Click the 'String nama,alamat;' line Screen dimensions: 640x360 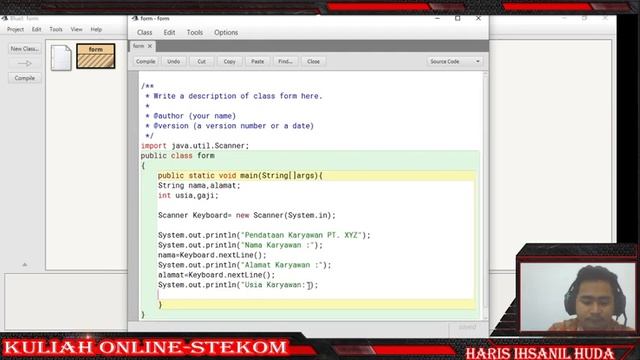pos(199,185)
